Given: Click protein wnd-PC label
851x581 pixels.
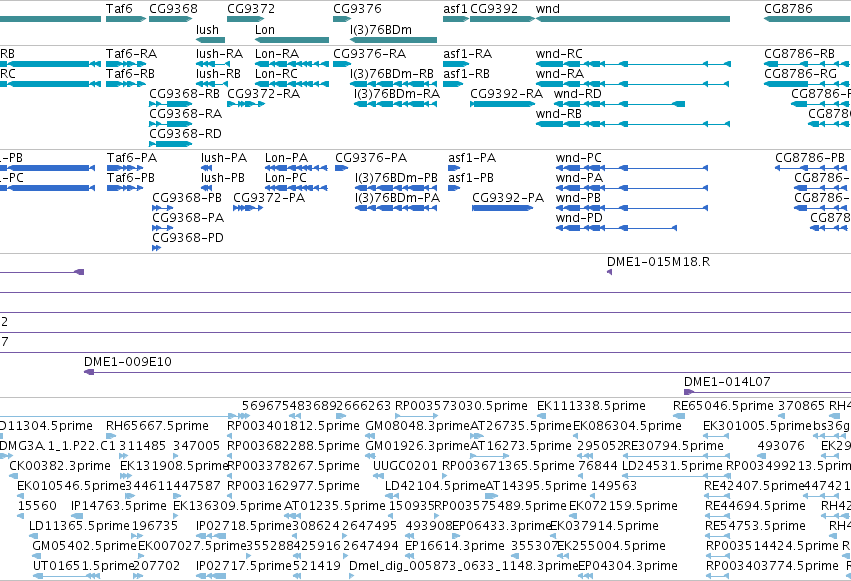Looking at the screenshot, I should coord(579,158).
